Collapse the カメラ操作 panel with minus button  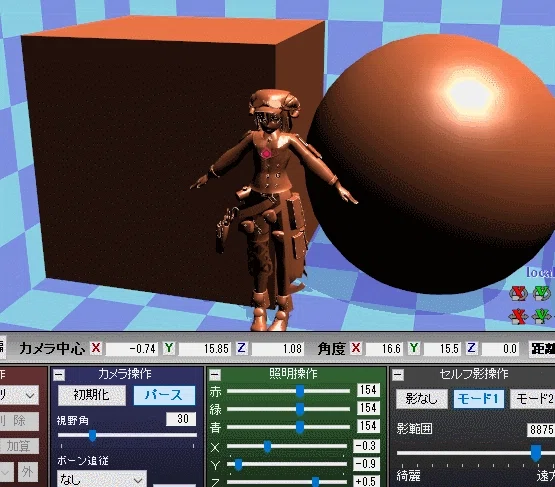tap(59, 375)
